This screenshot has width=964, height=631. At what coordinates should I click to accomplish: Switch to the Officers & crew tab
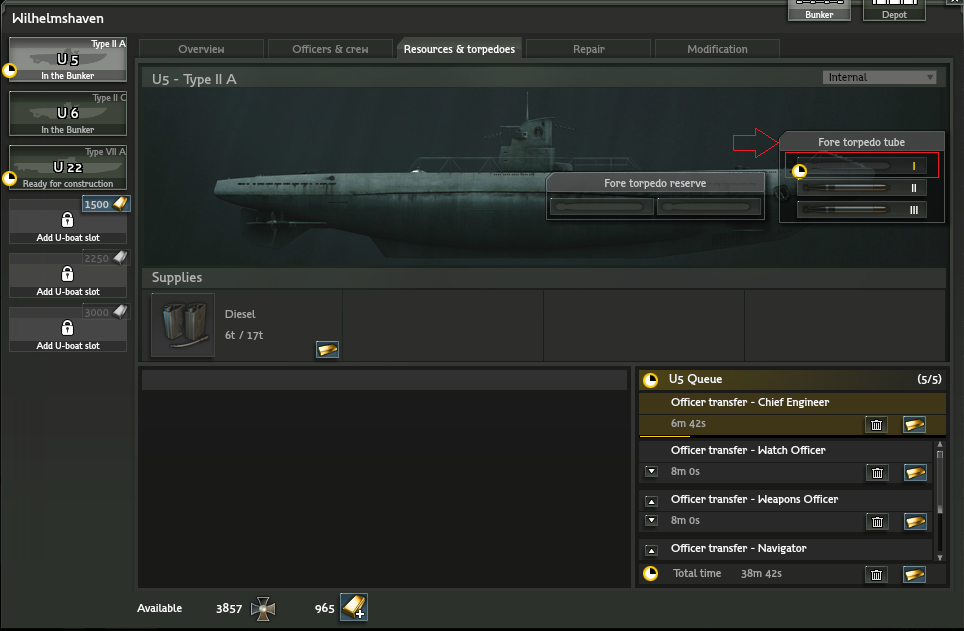coord(330,49)
